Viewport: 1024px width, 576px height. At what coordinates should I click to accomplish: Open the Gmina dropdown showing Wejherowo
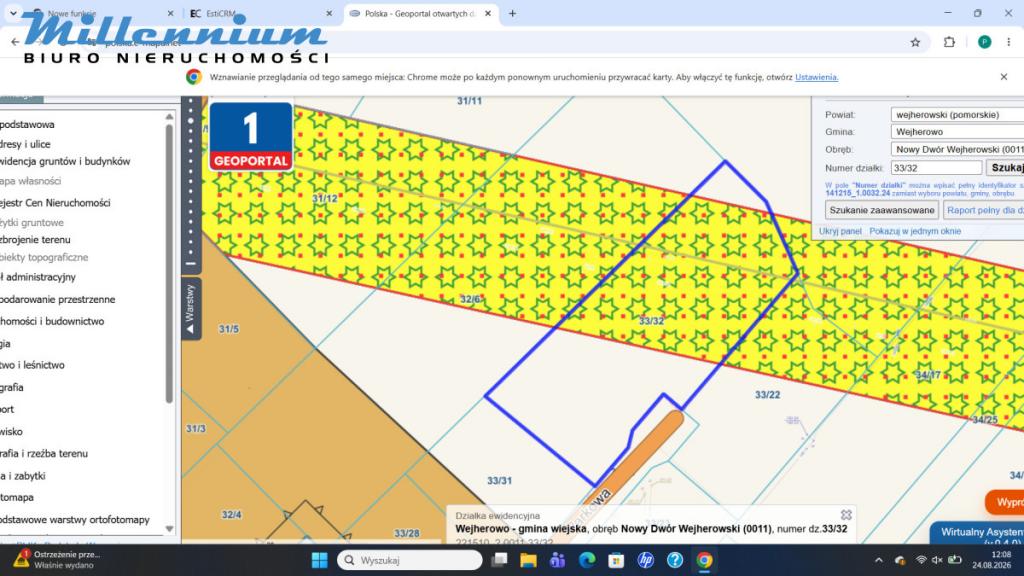[957, 132]
